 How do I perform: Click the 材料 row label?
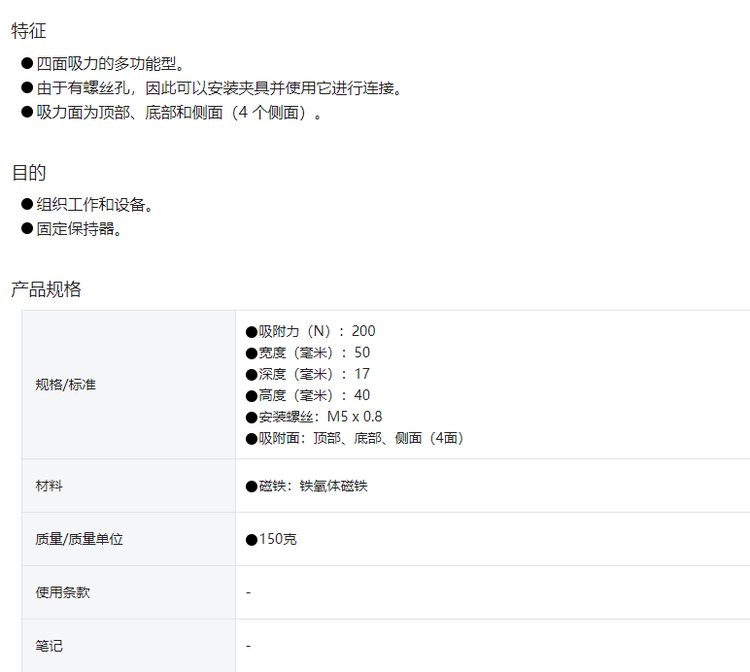click(x=49, y=486)
